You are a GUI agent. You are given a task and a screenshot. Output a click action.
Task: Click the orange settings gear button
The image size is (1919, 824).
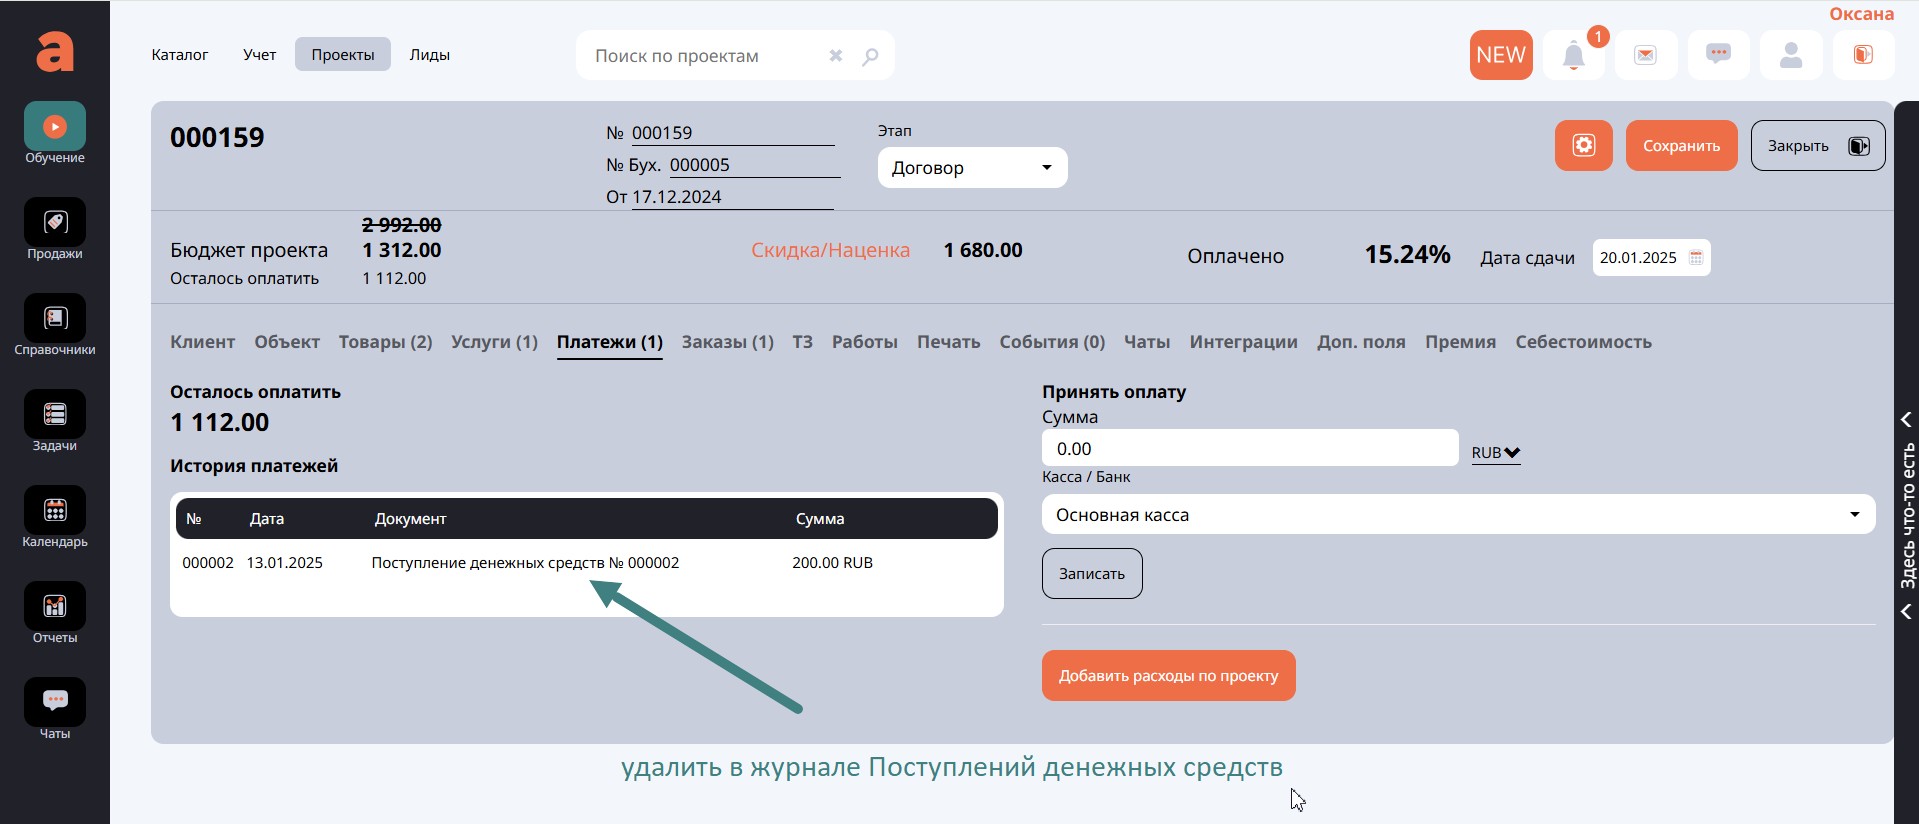1583,146
